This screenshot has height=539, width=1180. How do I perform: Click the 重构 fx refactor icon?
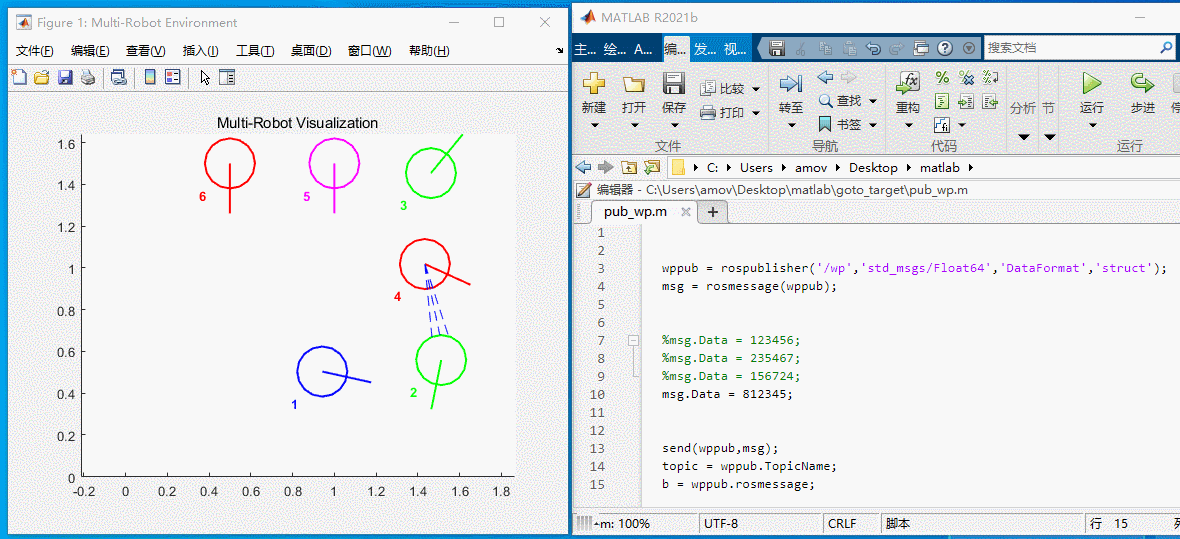pos(908,83)
